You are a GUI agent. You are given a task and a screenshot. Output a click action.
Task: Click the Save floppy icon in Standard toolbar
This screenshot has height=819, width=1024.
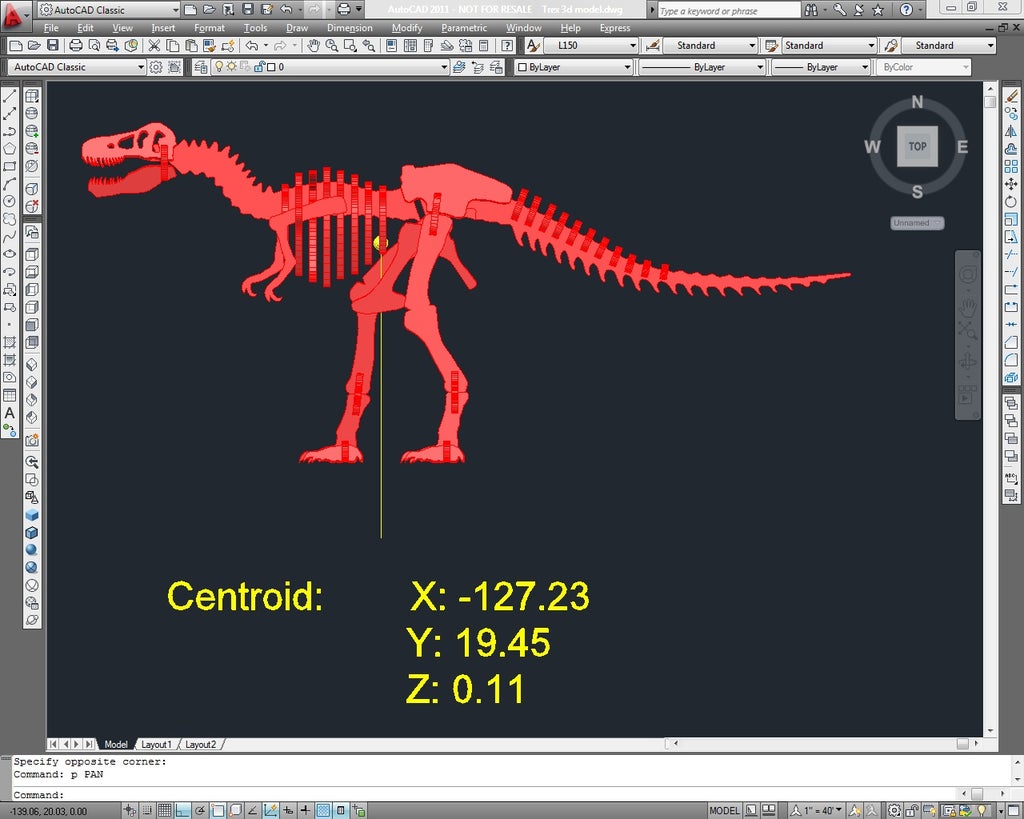coord(54,46)
